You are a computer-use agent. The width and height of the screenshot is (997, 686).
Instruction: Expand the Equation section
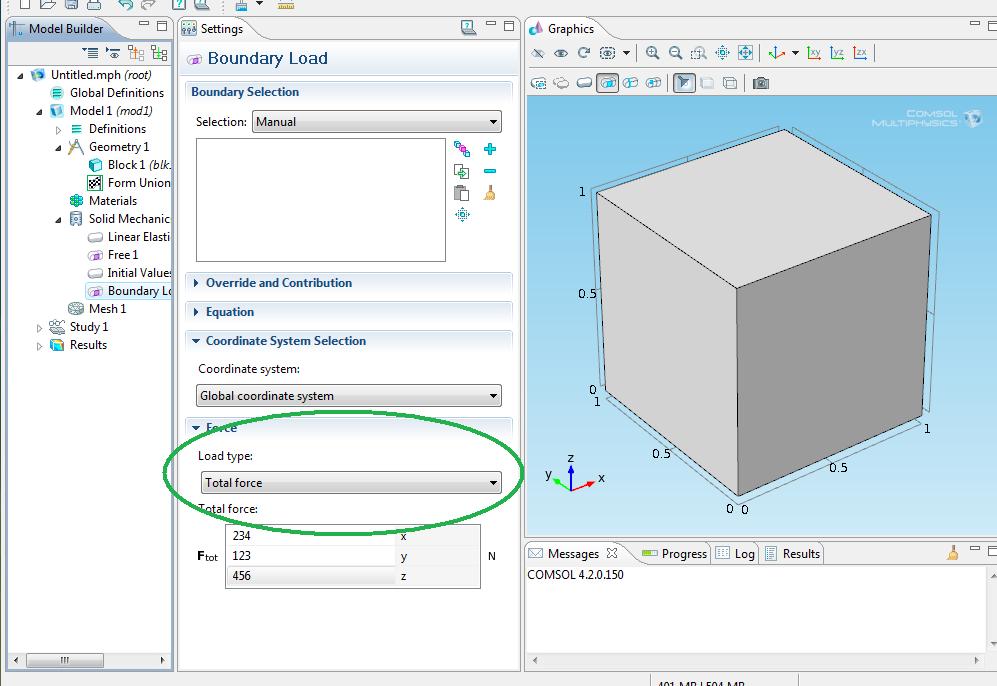point(230,312)
